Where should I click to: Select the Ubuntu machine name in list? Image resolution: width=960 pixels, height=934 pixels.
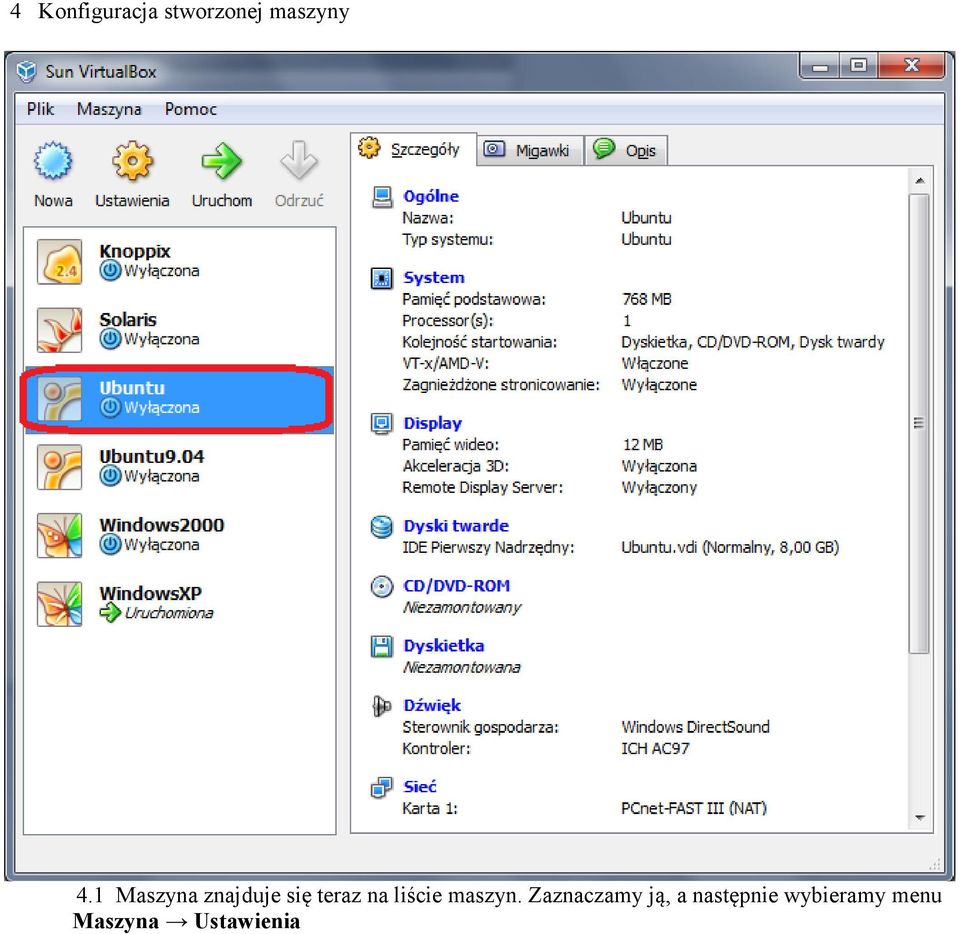coord(132,388)
